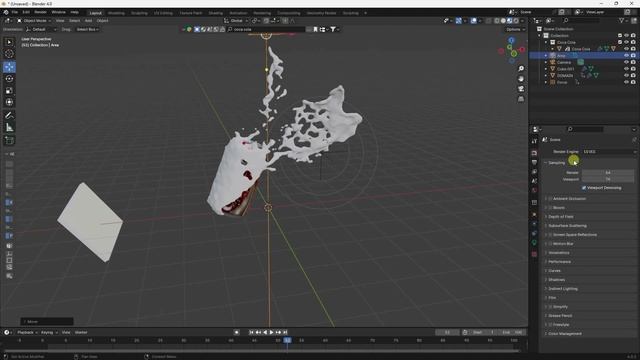
Task: Click the Play animation button
Action: pos(271,332)
